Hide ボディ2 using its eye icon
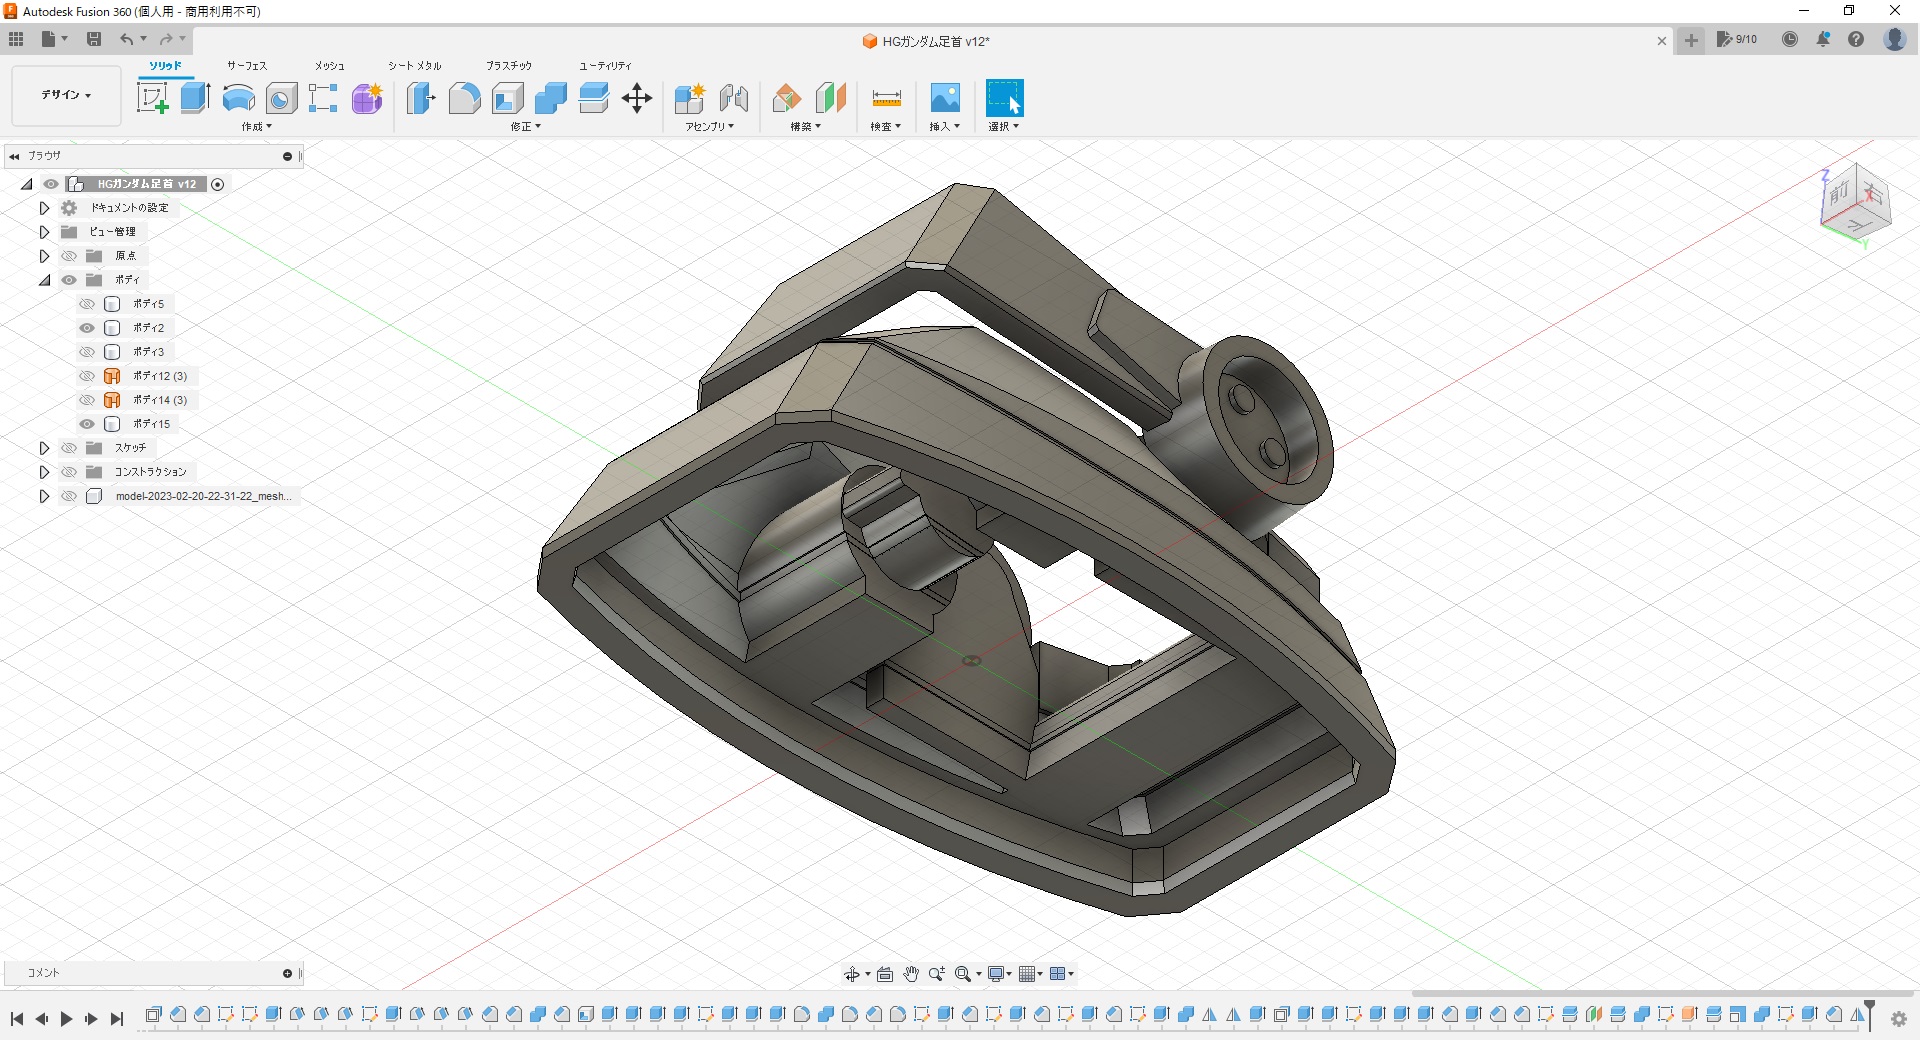Screen dimensions: 1920x1040 pyautogui.click(x=87, y=328)
